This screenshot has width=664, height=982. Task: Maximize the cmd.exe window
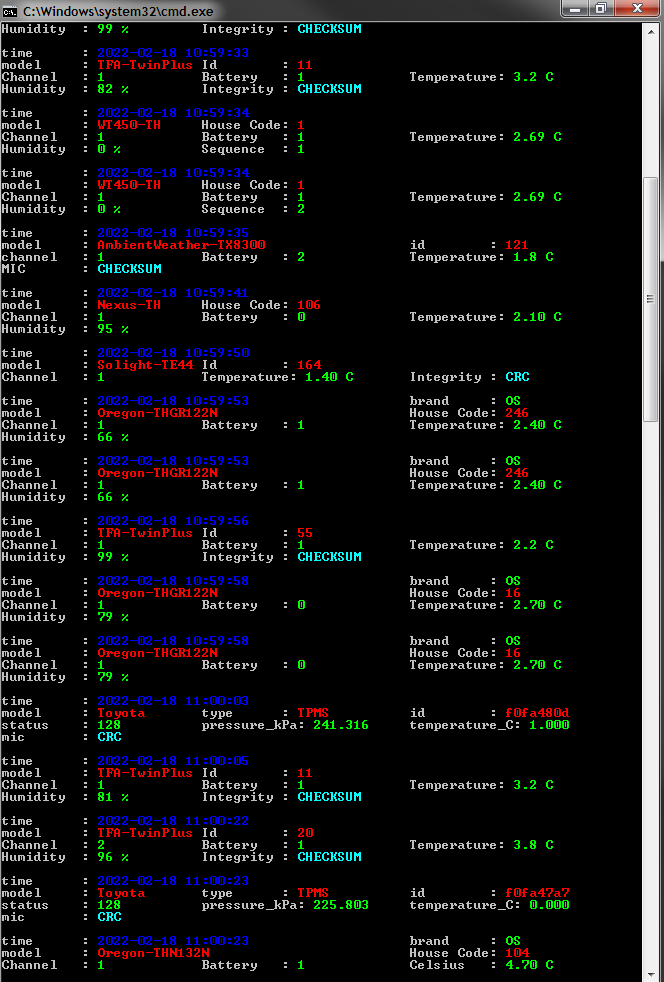pos(602,9)
